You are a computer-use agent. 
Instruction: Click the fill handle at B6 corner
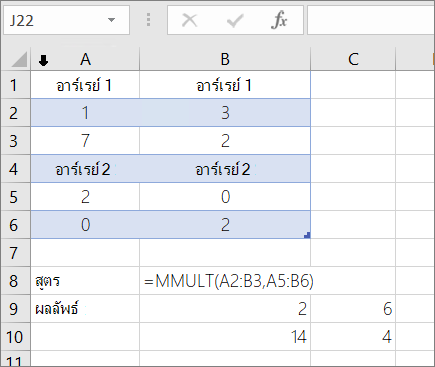point(307,235)
